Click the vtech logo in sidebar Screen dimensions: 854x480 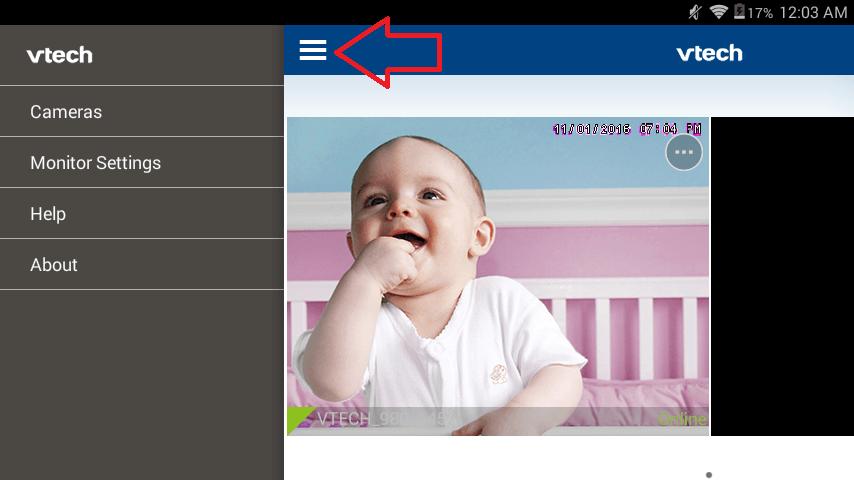pos(59,55)
